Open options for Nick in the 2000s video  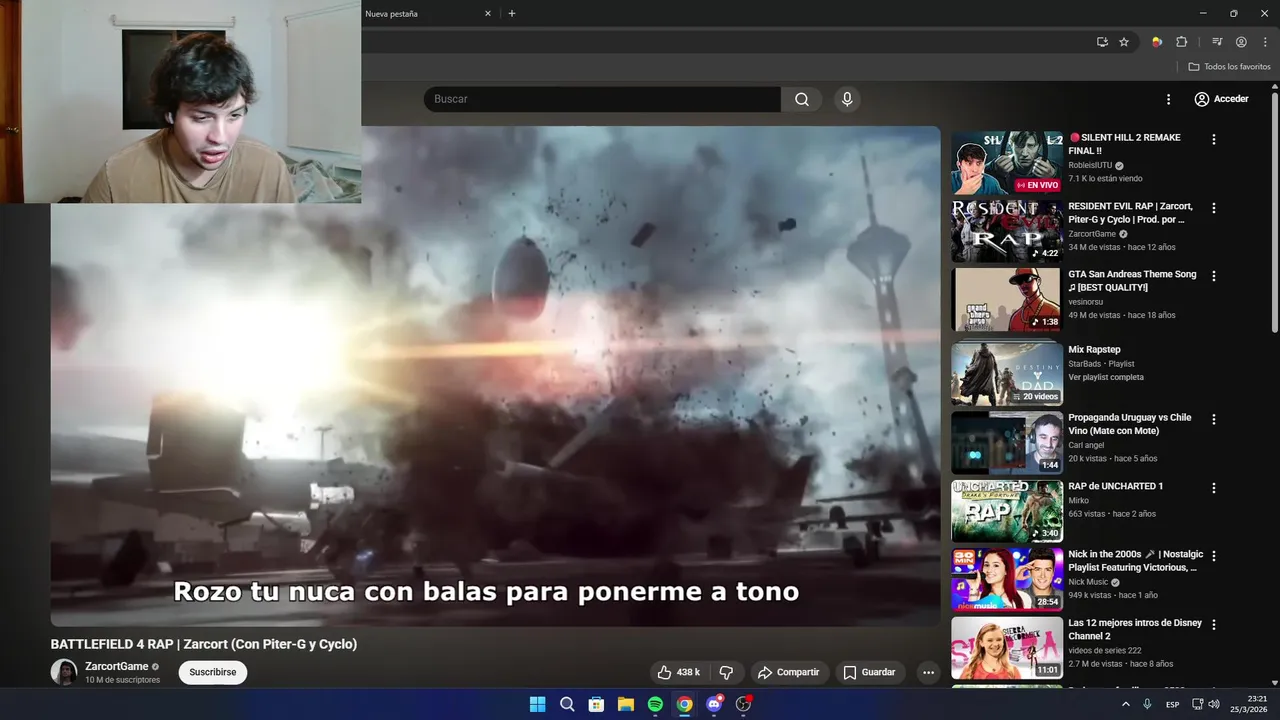1214,556
